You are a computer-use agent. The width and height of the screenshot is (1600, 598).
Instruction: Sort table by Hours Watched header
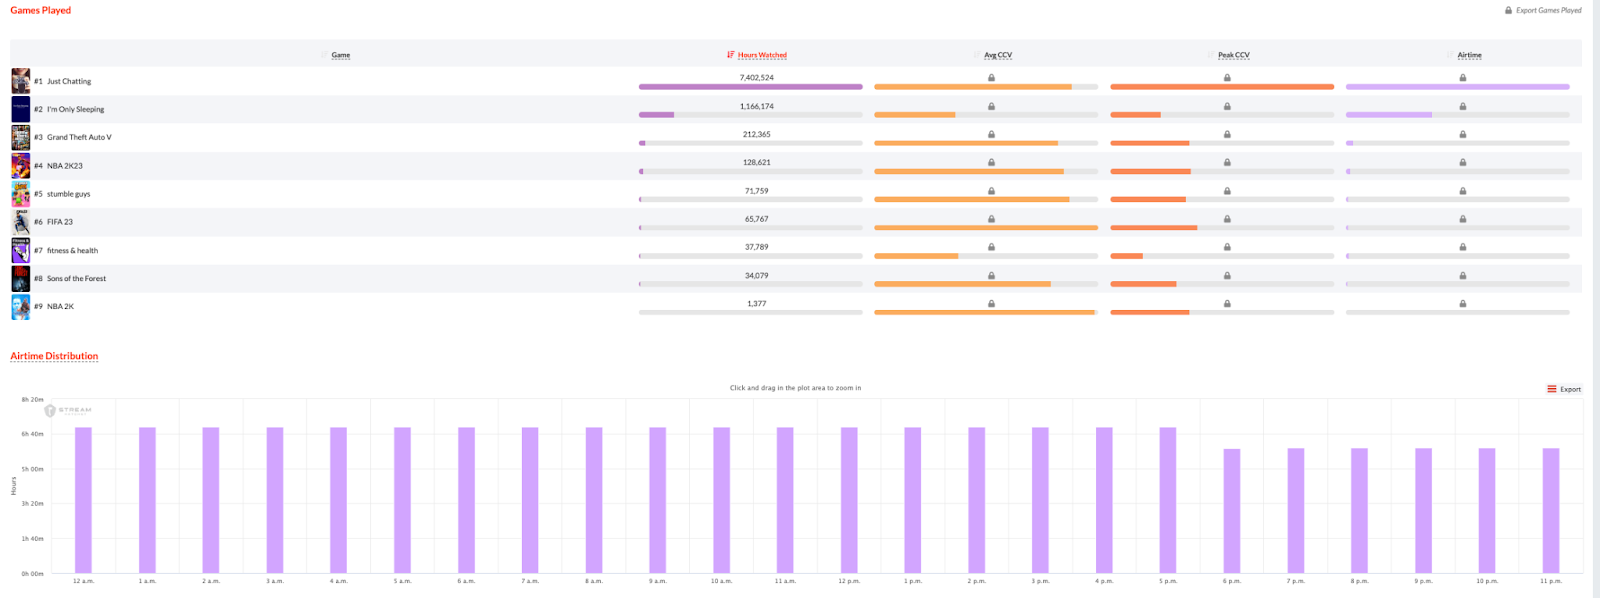point(762,55)
